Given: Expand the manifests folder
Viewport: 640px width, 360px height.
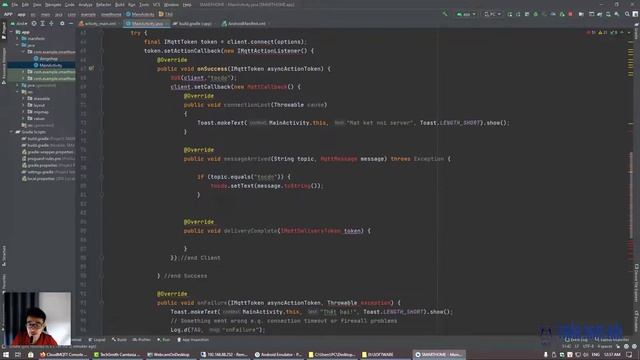Looking at the screenshot, I should [18, 39].
